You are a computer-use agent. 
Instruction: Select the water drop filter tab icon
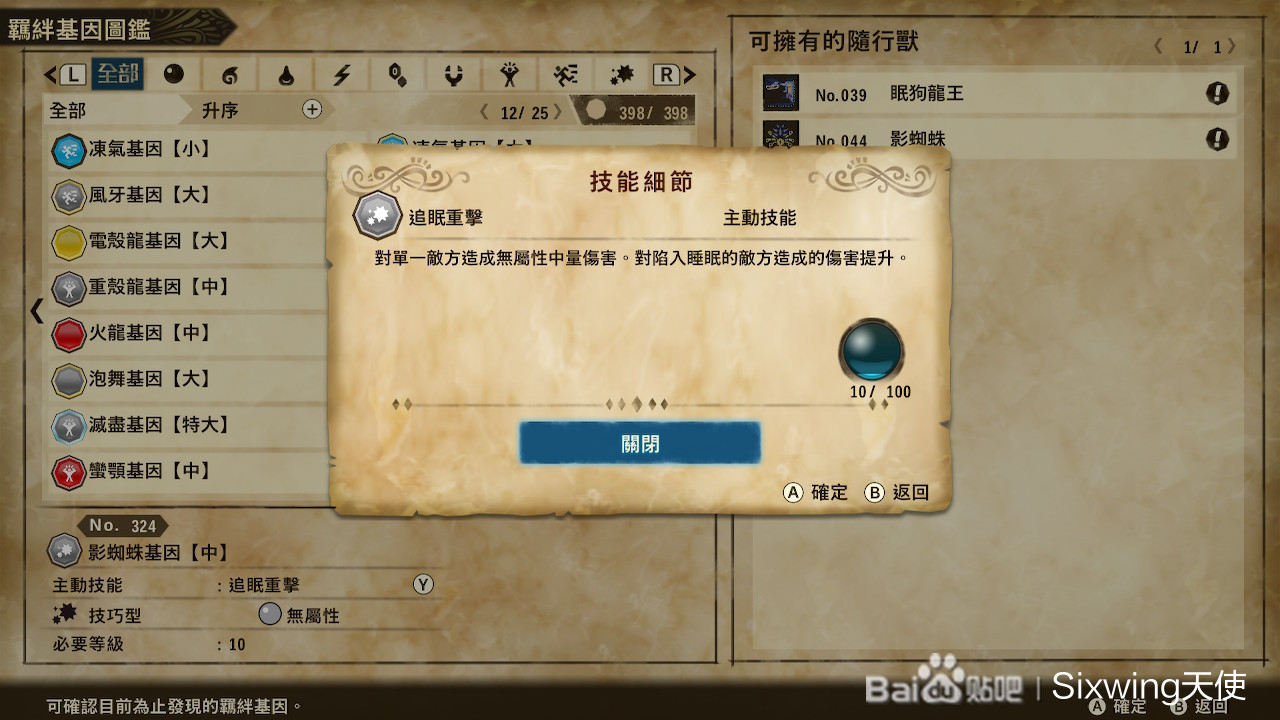[x=286, y=75]
